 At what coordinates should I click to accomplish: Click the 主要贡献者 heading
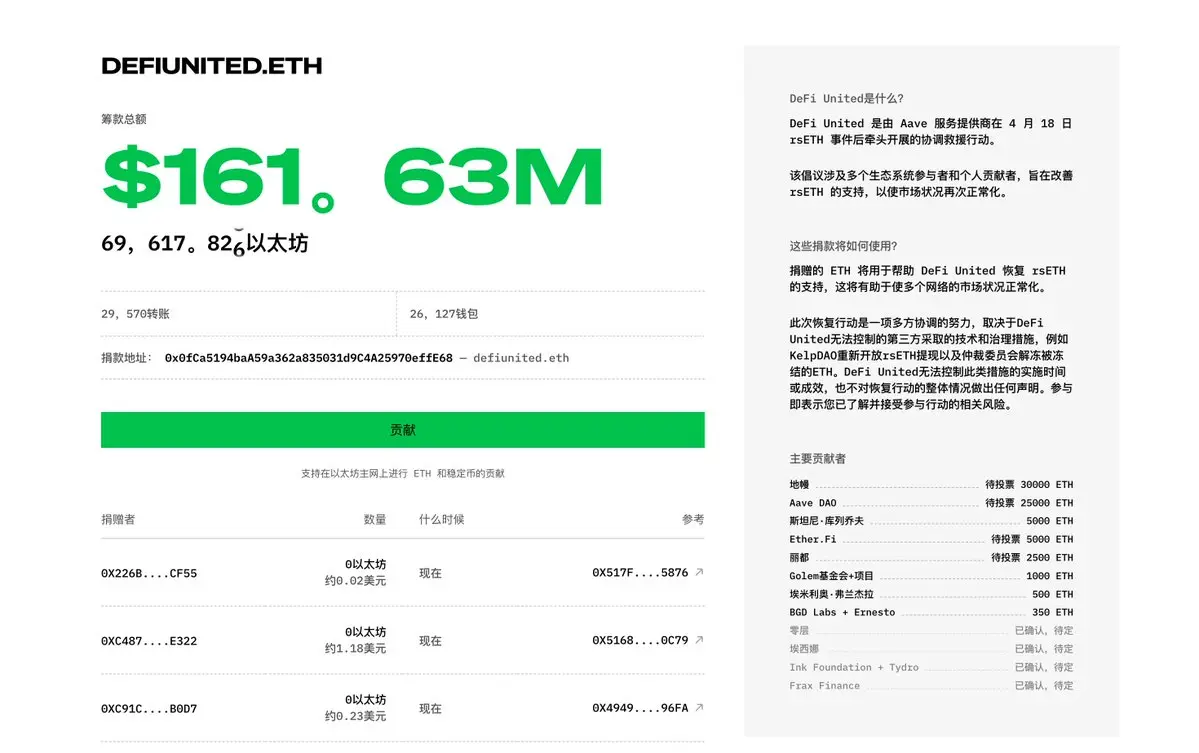tap(817, 459)
